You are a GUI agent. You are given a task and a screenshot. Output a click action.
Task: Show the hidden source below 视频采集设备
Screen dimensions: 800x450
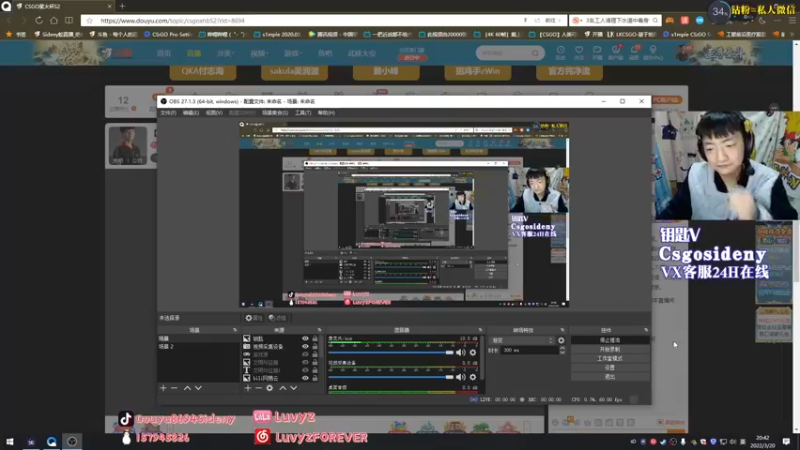[x=305, y=355]
